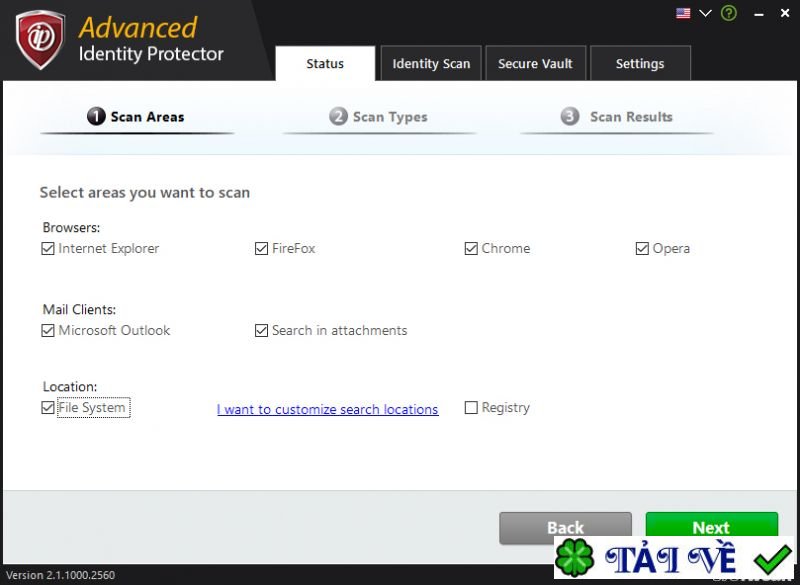Close the Identity Protector window

pos(785,13)
